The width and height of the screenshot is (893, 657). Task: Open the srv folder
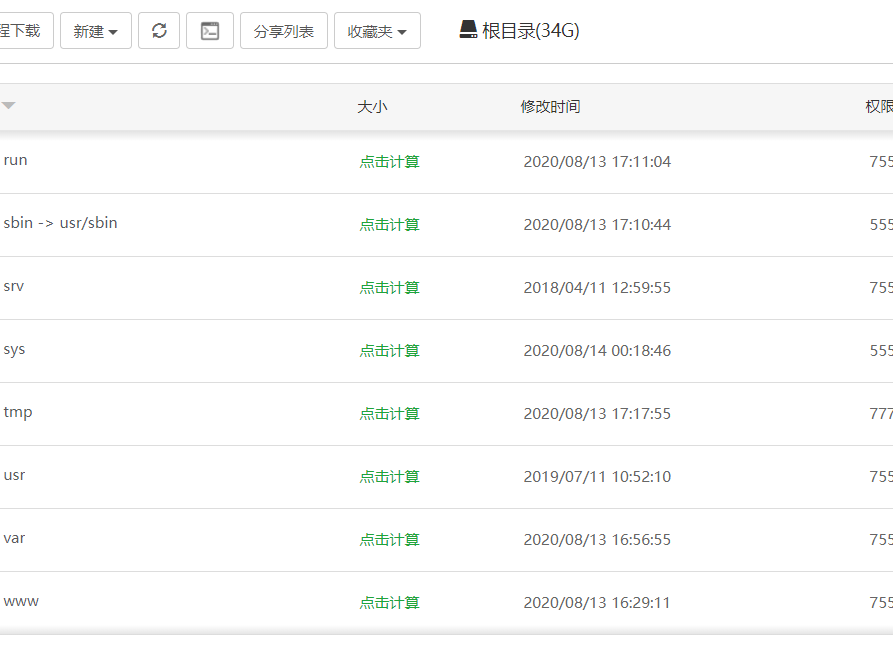[14, 286]
